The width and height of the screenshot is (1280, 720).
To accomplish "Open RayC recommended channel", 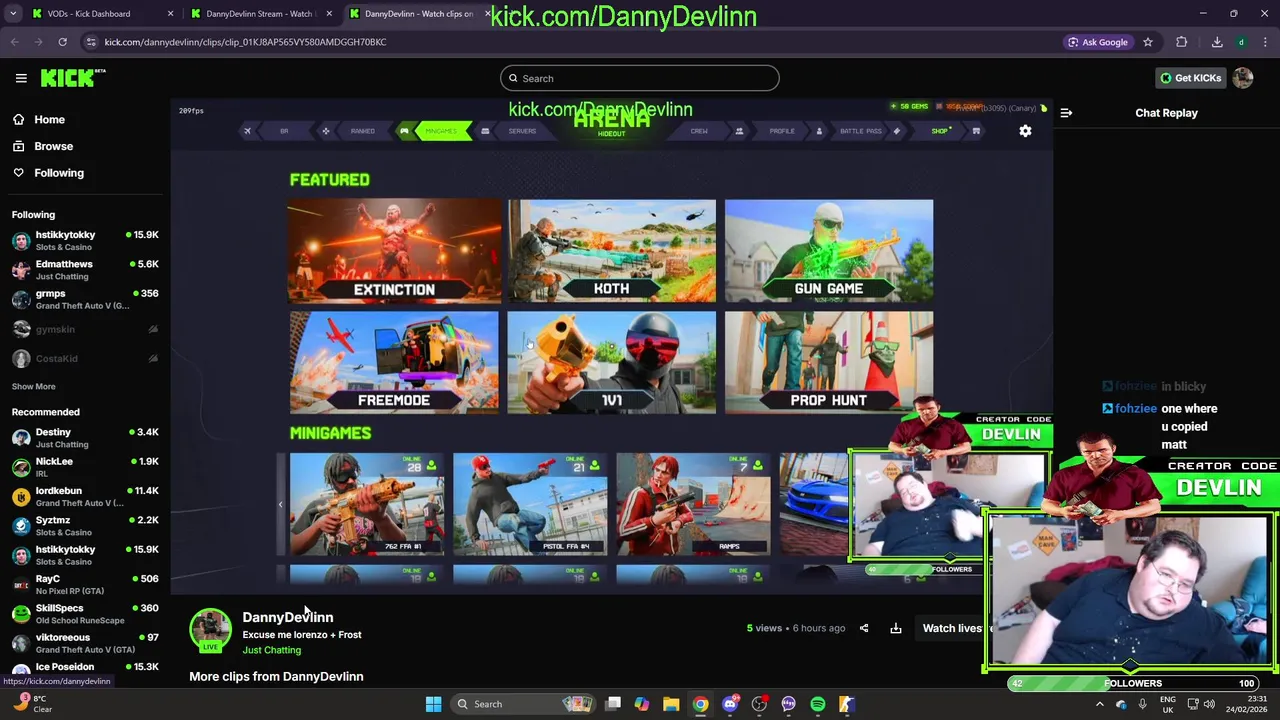I will point(85,584).
